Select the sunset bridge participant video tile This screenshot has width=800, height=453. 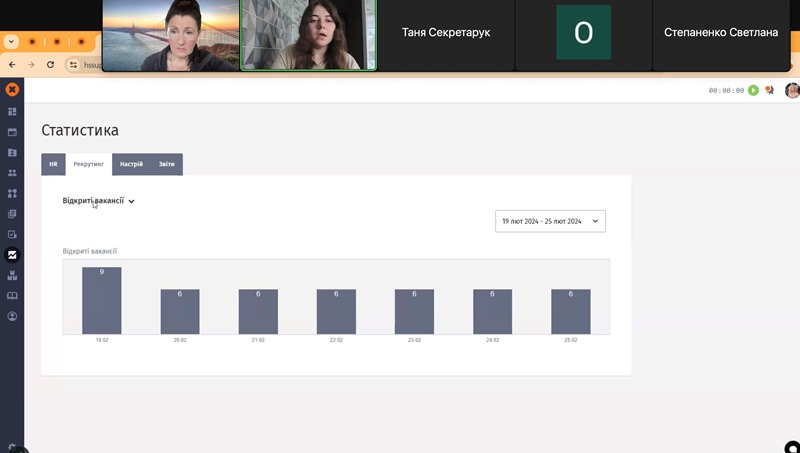click(171, 35)
